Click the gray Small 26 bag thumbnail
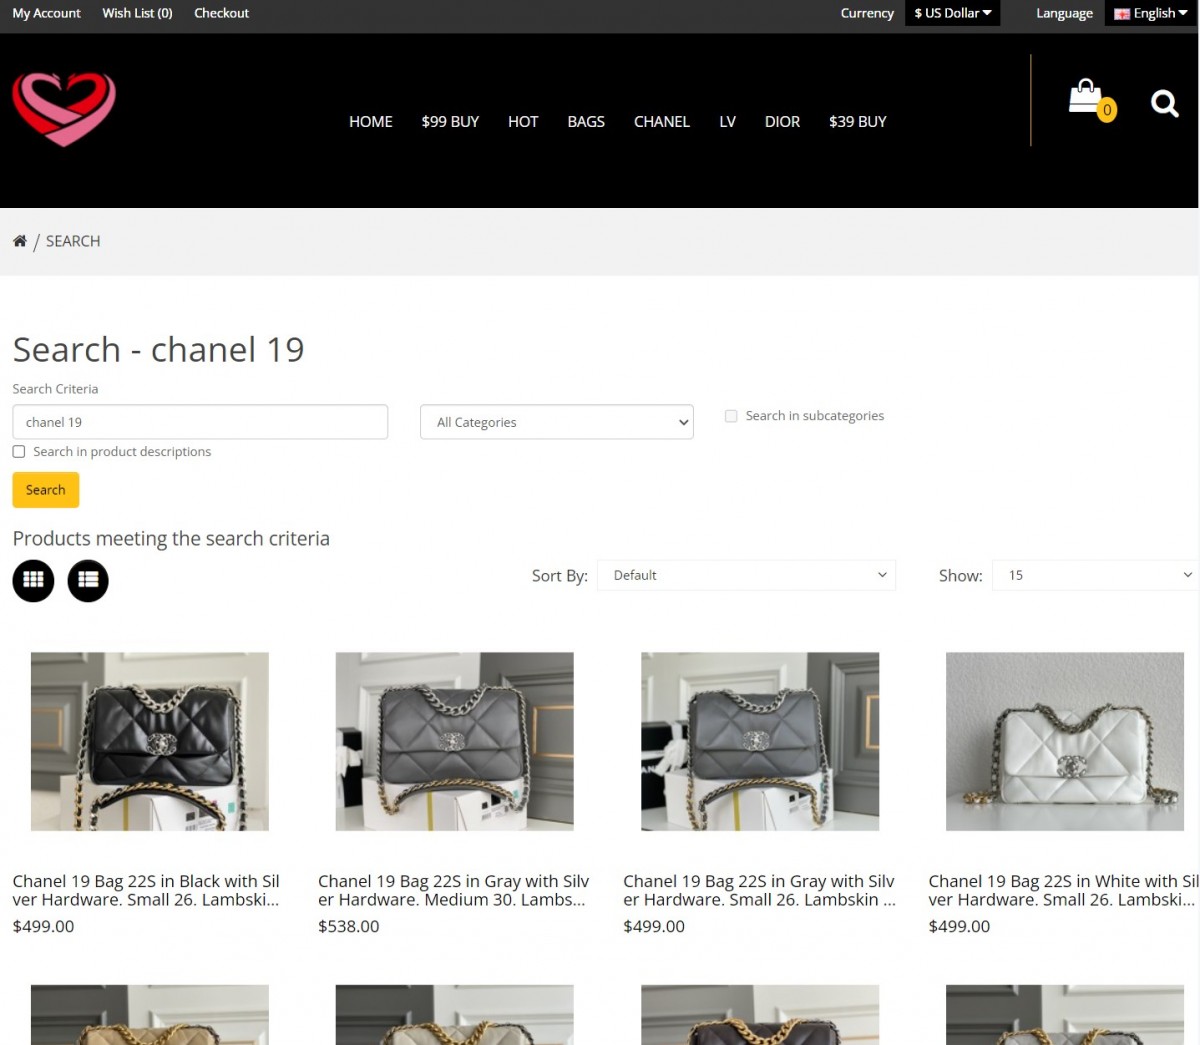Viewport: 1200px width, 1045px height. click(760, 741)
